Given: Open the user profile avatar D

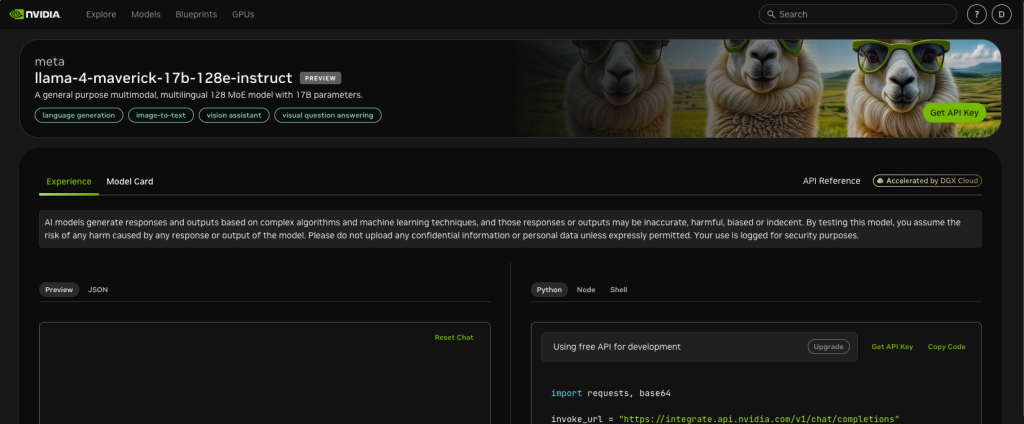Looking at the screenshot, I should pos(1002,15).
